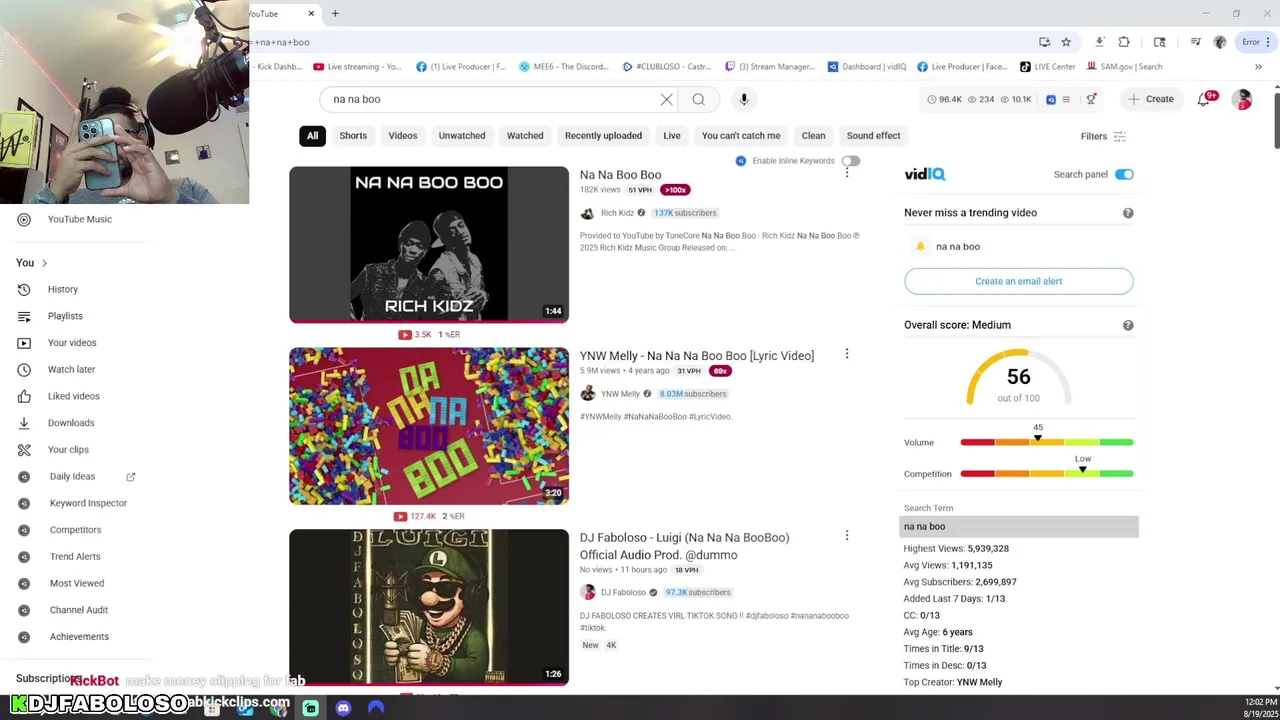This screenshot has height=720, width=1280.
Task: Click the Competition score bar
Action: point(1047,474)
